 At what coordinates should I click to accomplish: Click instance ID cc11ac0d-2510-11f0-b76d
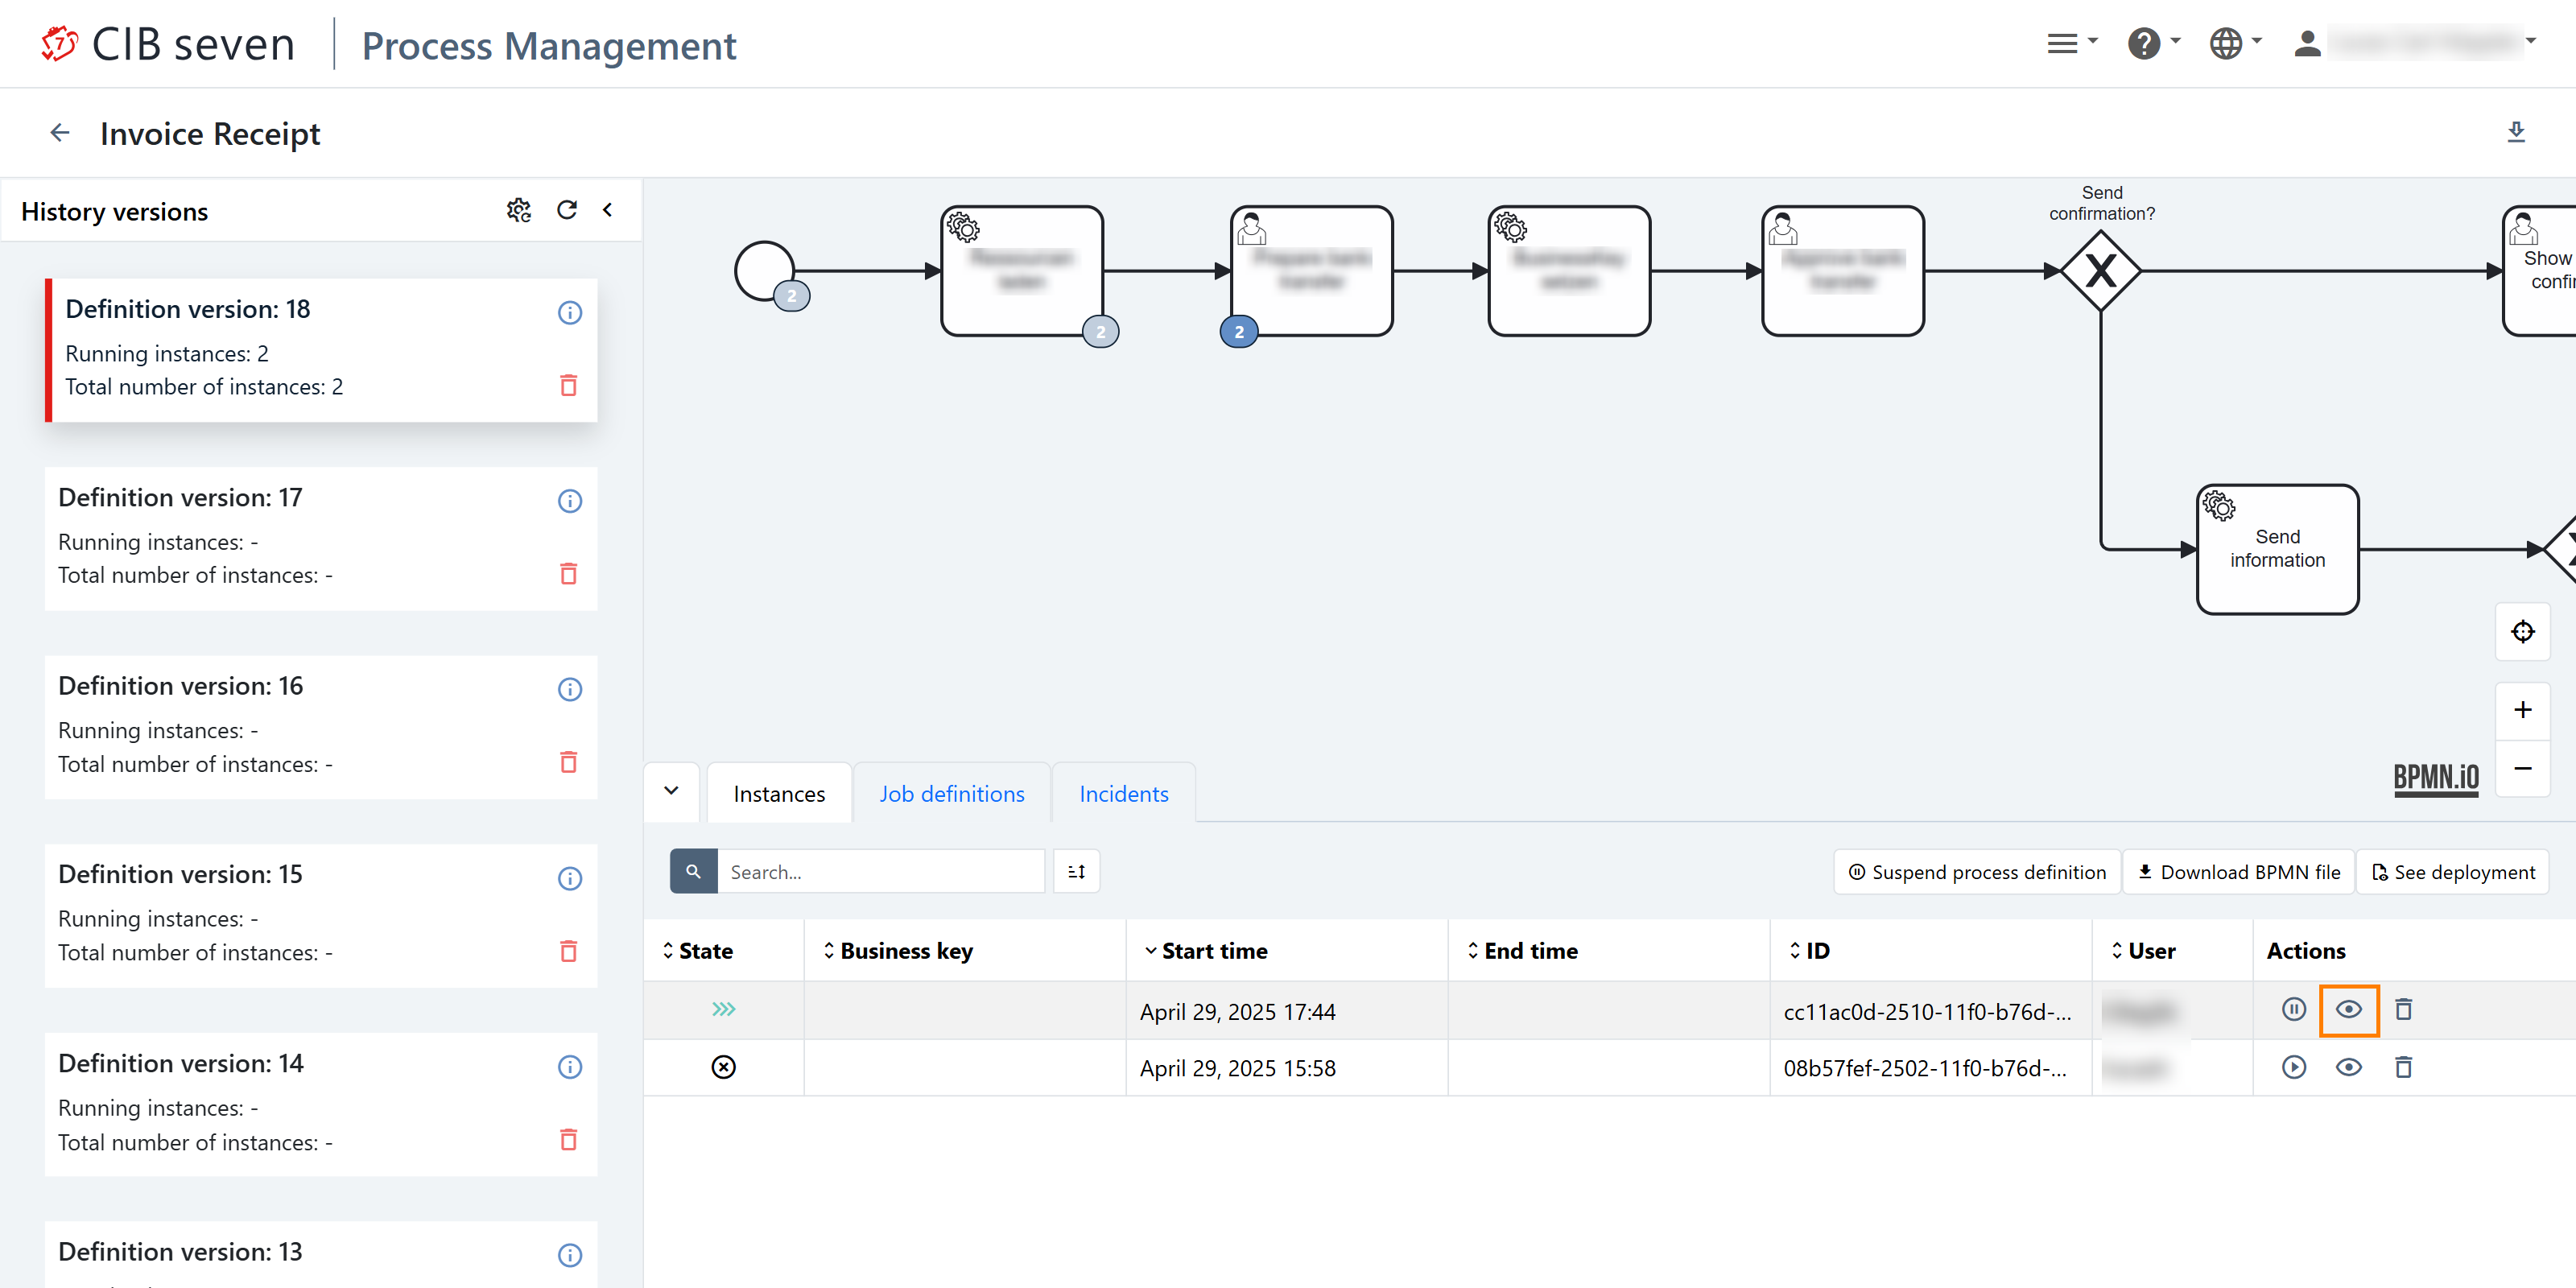click(1927, 1011)
